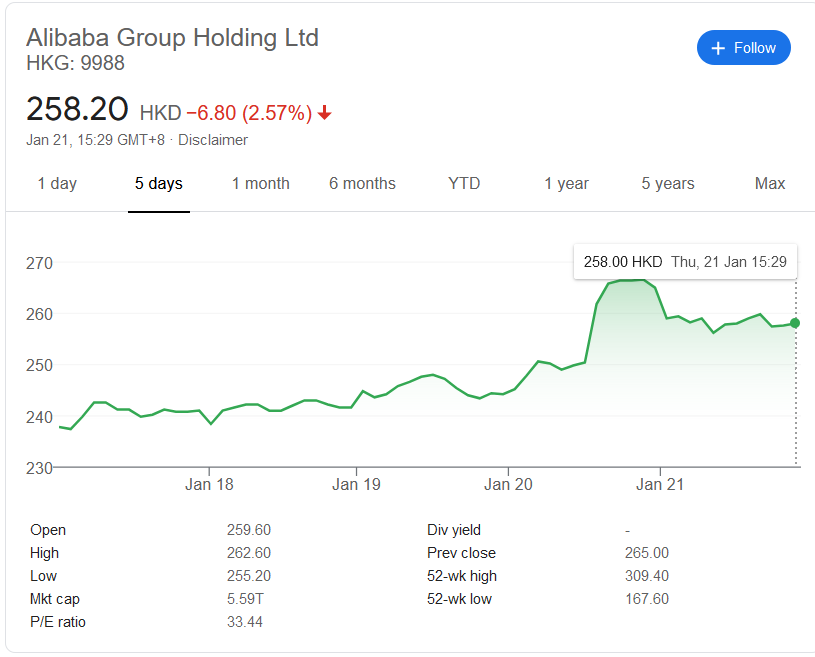815x657 pixels.
Task: Click the HKG: 9988 ticker text
Action: coord(75,63)
